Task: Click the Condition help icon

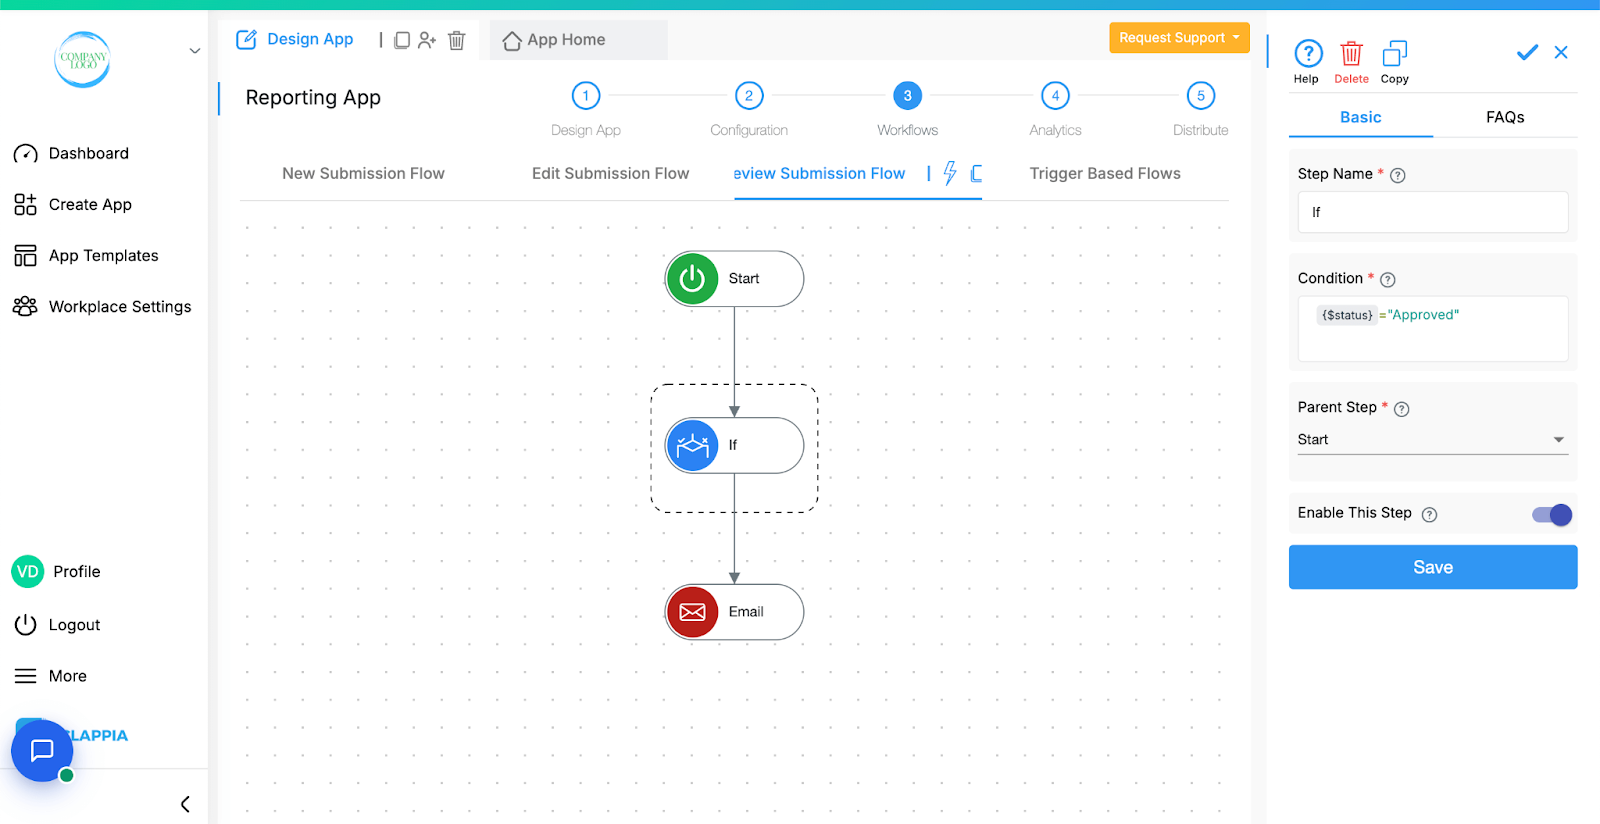Action: (1388, 280)
